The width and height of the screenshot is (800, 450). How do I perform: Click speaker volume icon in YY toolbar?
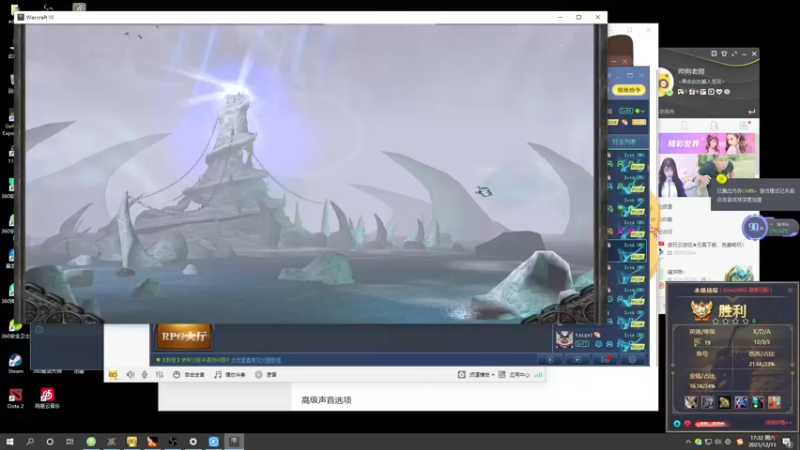(x=130, y=374)
